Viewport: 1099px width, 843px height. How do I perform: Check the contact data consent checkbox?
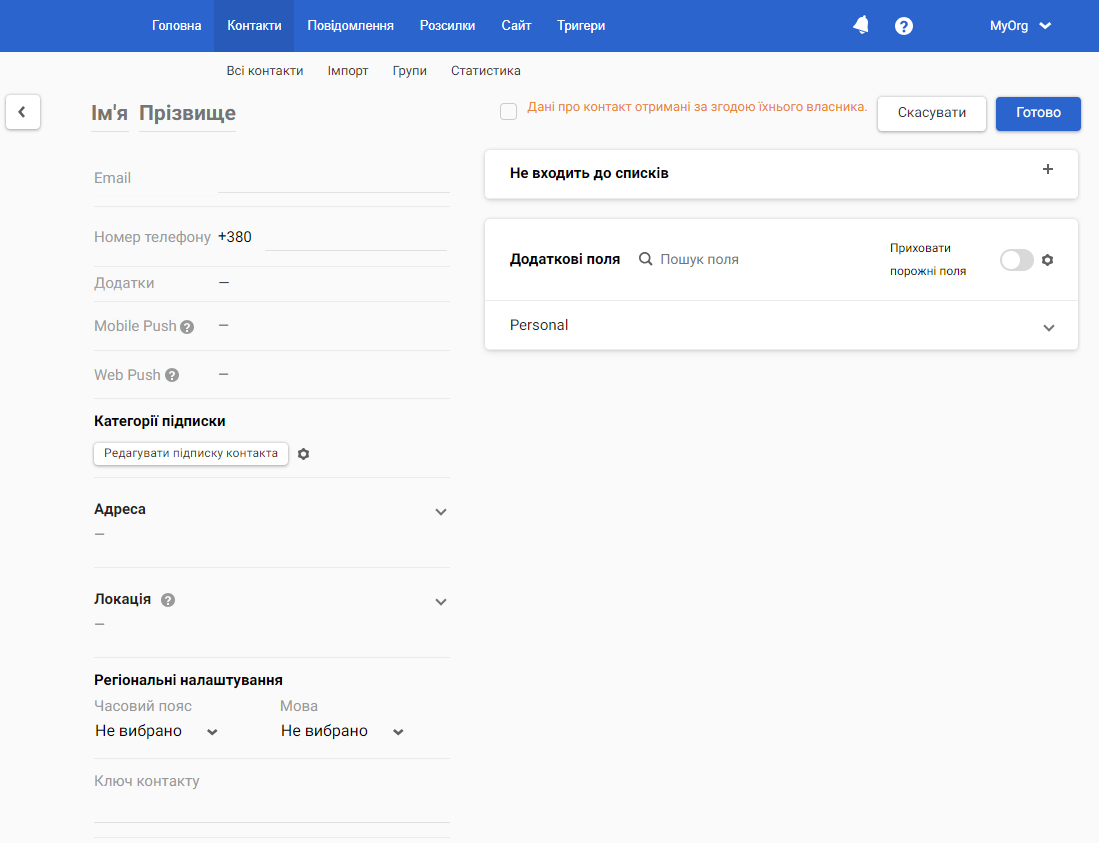click(x=508, y=111)
